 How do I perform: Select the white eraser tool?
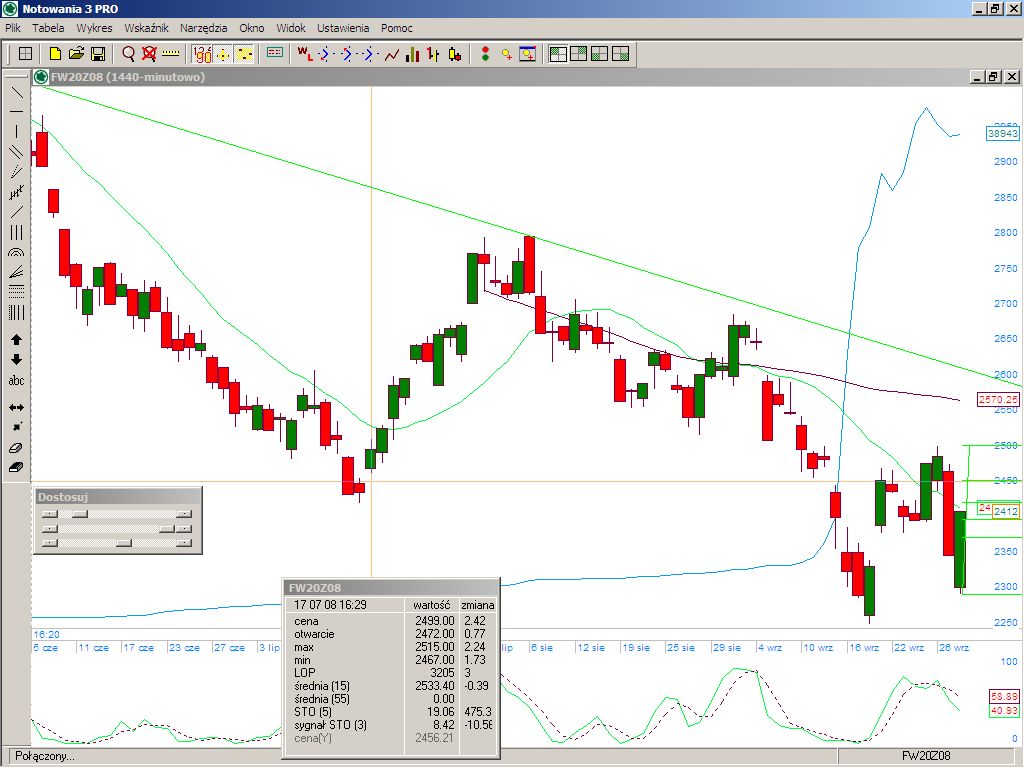pyautogui.click(x=16, y=448)
